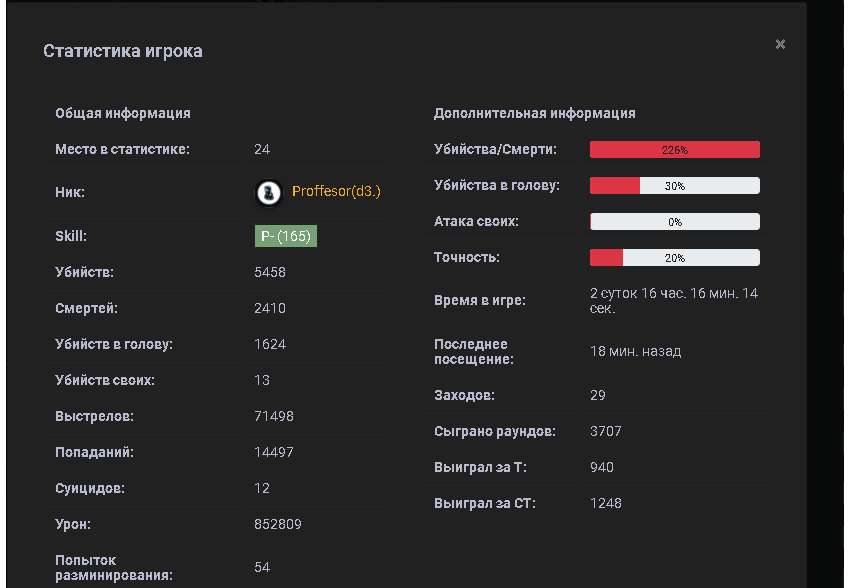
Task: Click the Убийства/Смерти 226% progress bar
Action: (x=674, y=150)
